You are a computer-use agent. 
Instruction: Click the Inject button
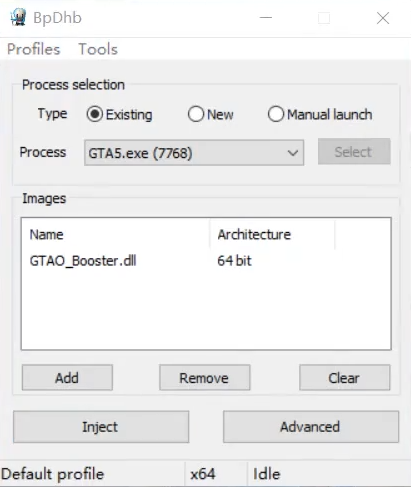click(101, 427)
